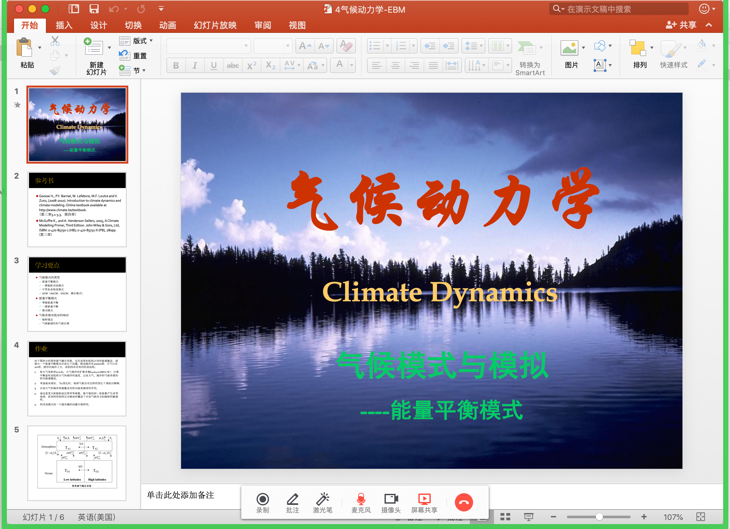Click the 共享 (Share) button
730x529 pixels.
[682, 26]
